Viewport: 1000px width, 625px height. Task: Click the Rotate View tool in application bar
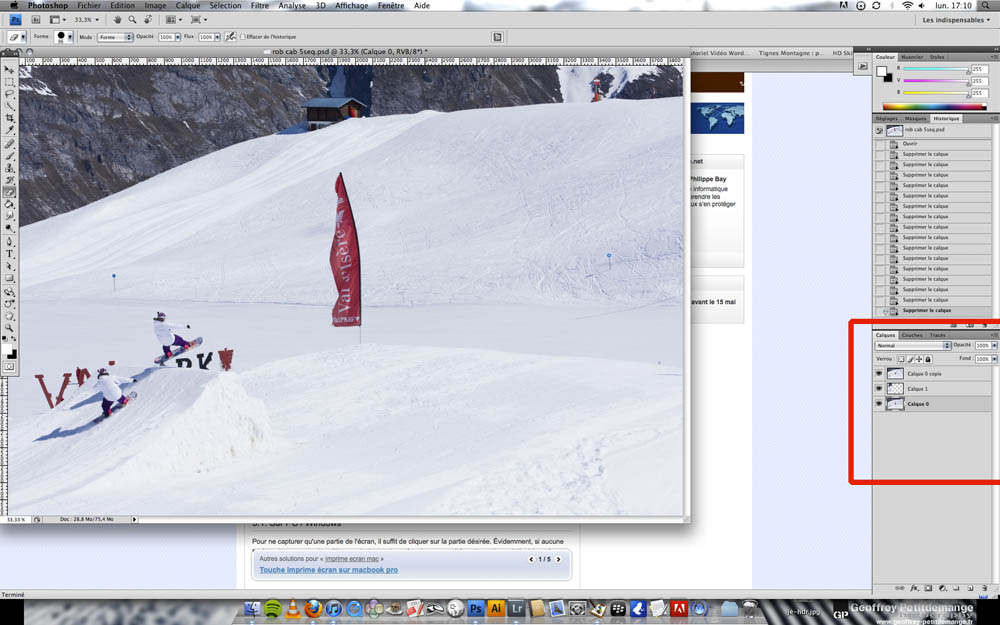point(147,20)
